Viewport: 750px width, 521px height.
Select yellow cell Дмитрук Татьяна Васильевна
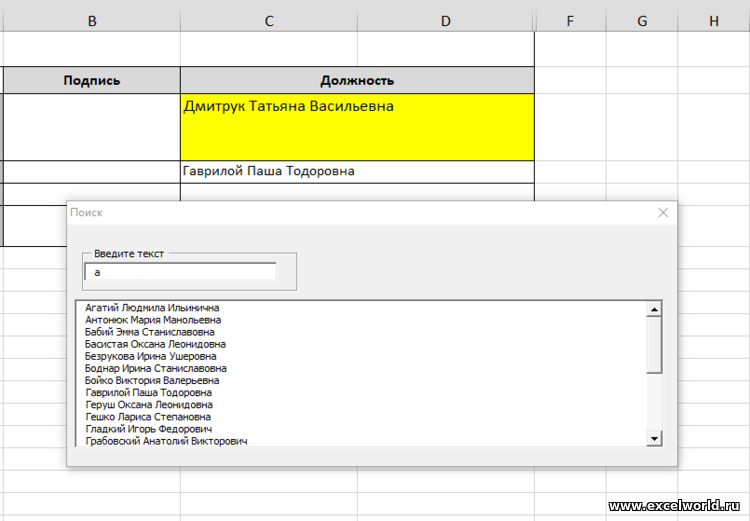[357, 127]
